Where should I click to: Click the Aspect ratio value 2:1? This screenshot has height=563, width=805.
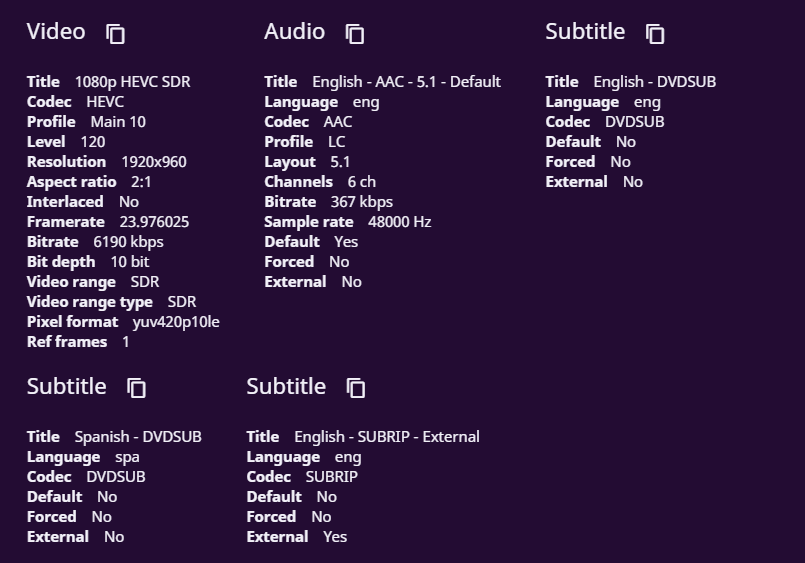(x=141, y=182)
